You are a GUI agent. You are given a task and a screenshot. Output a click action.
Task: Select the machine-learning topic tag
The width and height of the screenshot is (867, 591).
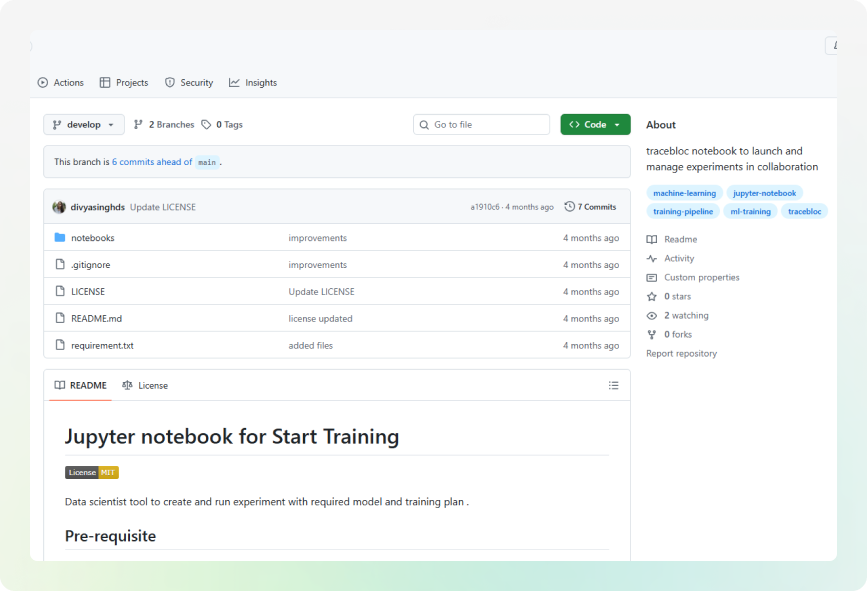[684, 193]
